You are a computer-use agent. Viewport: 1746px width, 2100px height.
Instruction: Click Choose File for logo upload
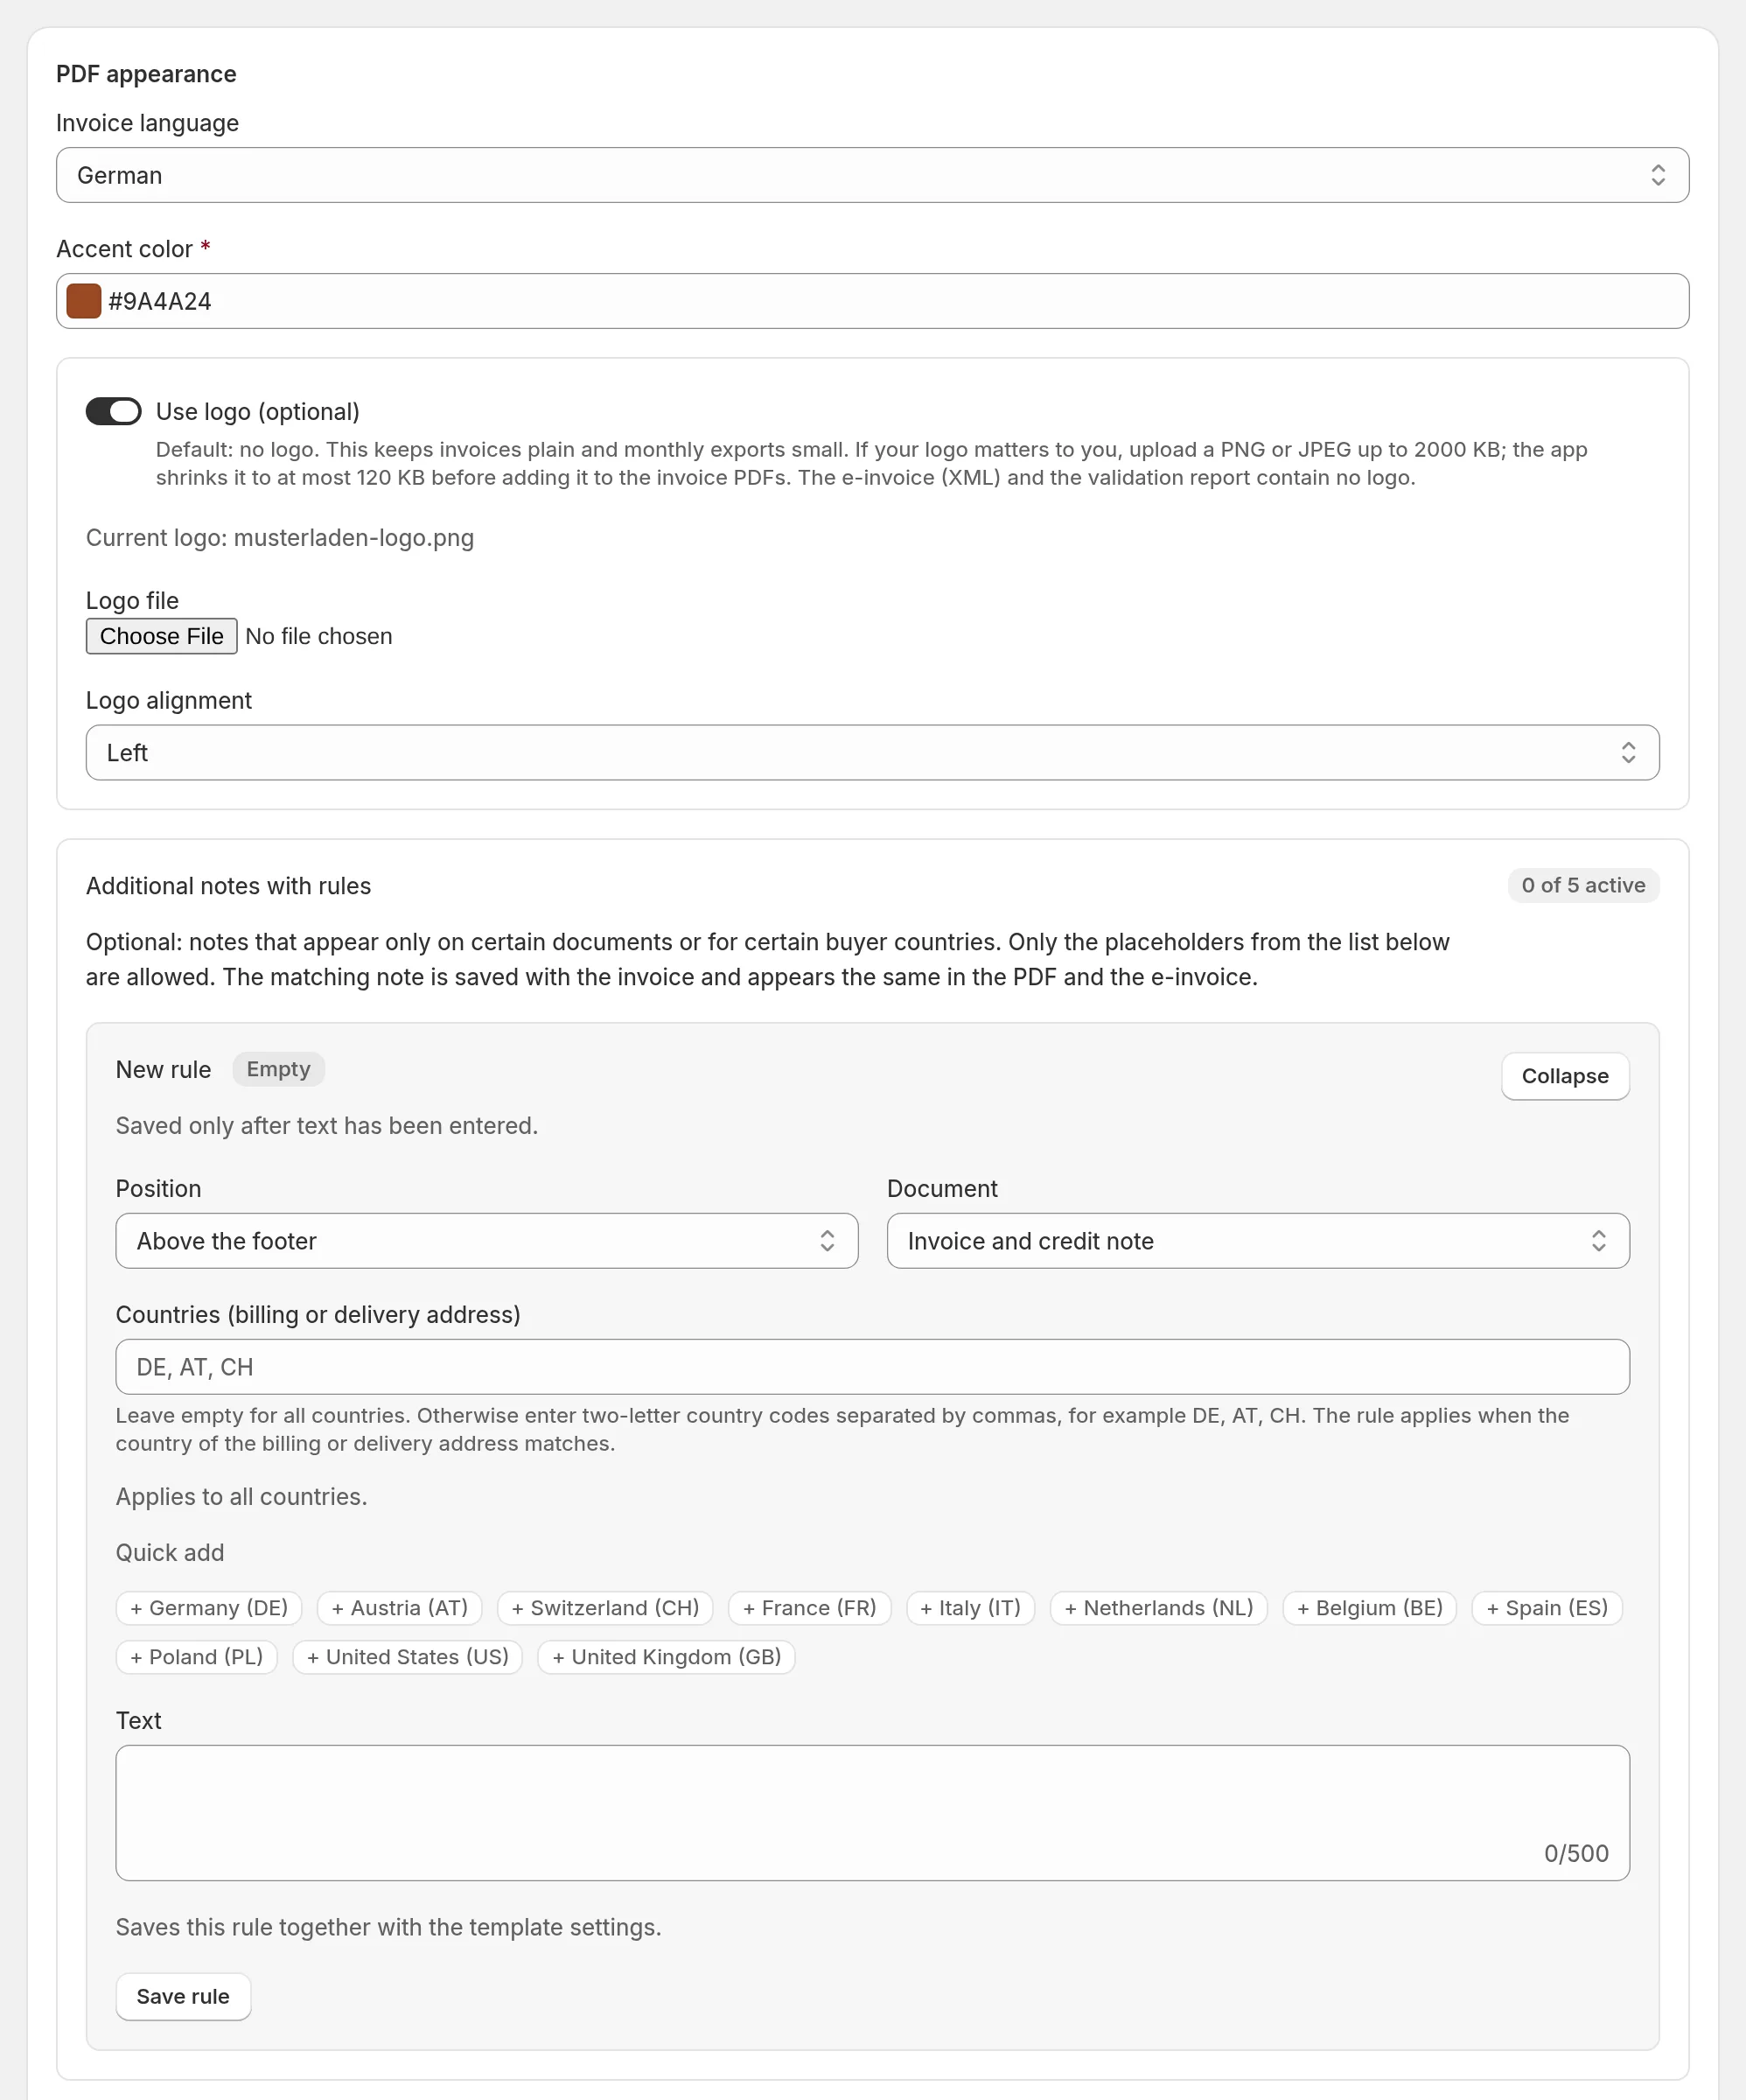point(161,636)
